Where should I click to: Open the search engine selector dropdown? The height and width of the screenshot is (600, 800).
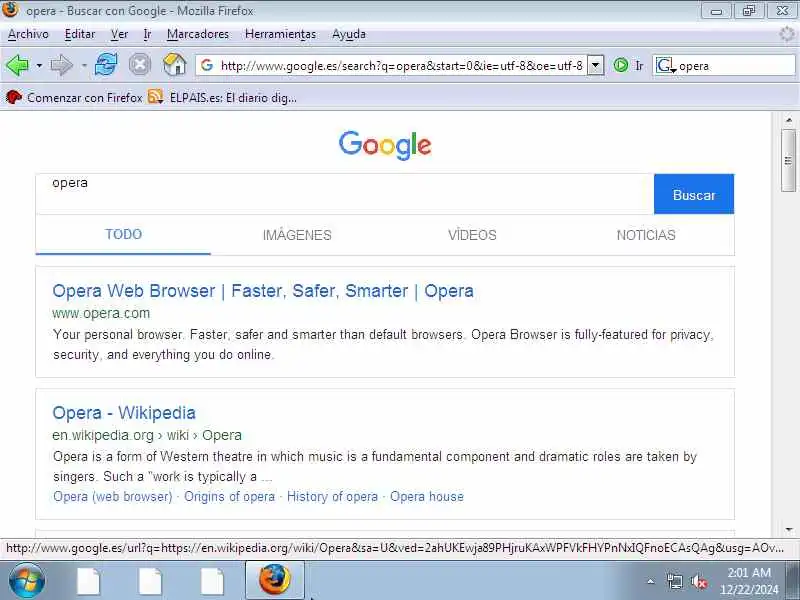pos(666,66)
